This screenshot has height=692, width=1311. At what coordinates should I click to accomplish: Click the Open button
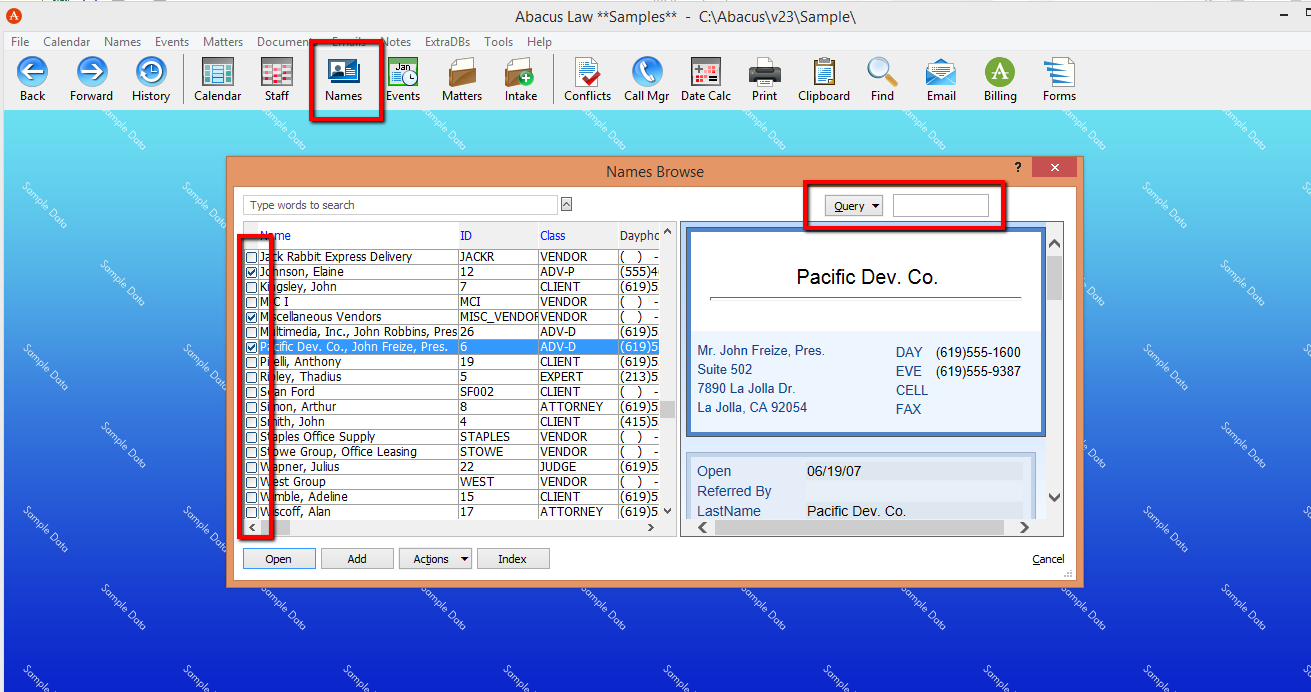coord(279,559)
